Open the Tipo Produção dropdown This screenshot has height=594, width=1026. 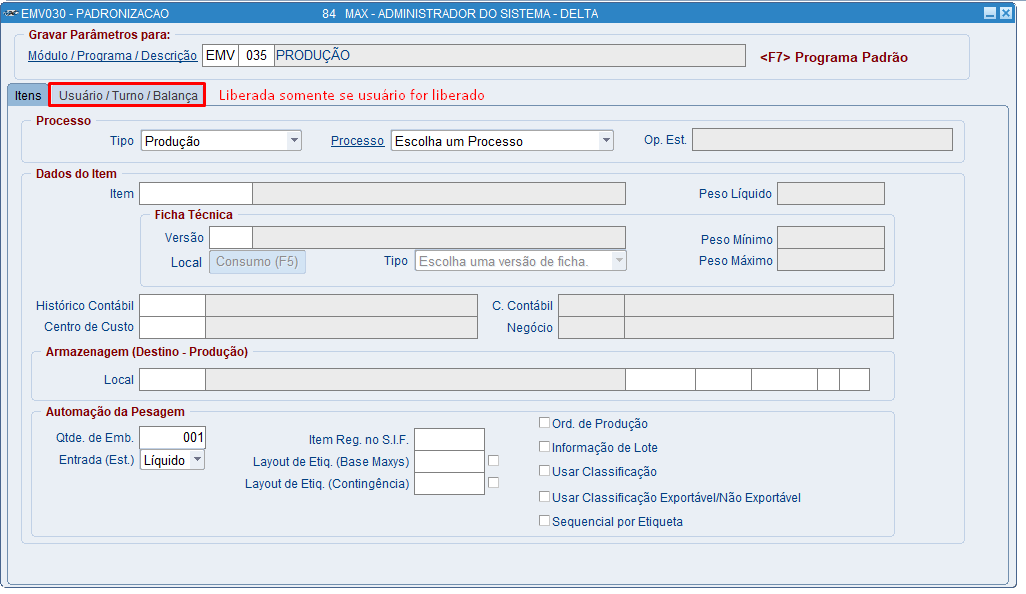point(294,141)
